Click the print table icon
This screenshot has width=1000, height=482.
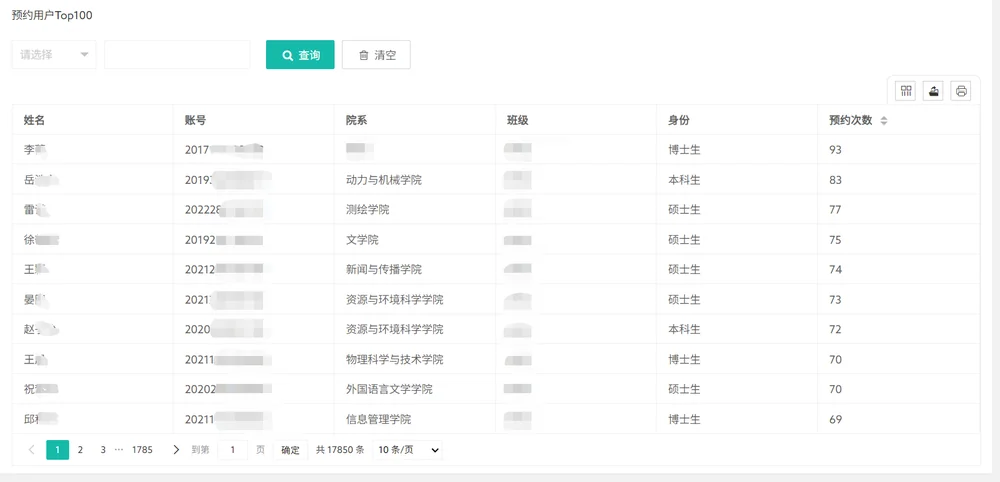961,91
